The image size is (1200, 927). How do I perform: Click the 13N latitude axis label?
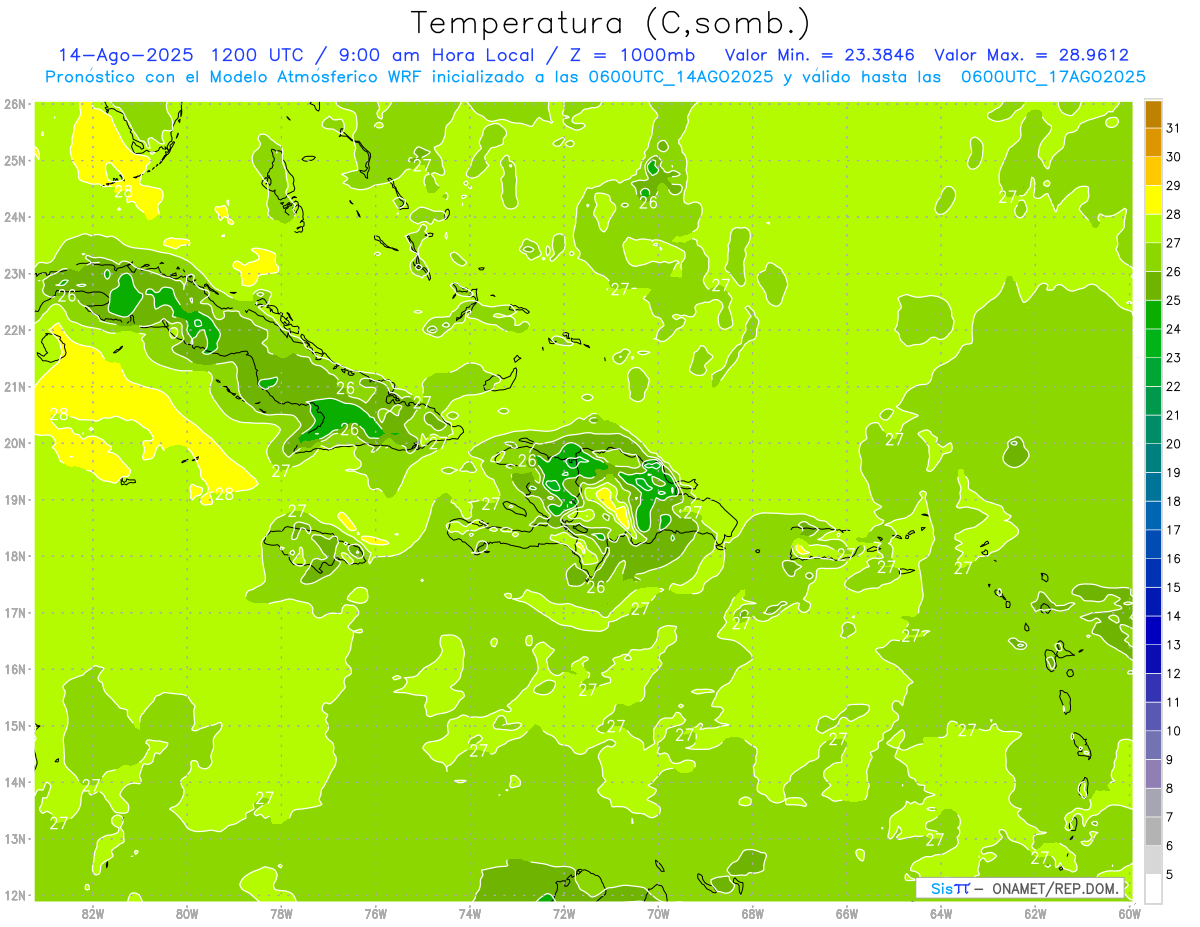coord(14,838)
